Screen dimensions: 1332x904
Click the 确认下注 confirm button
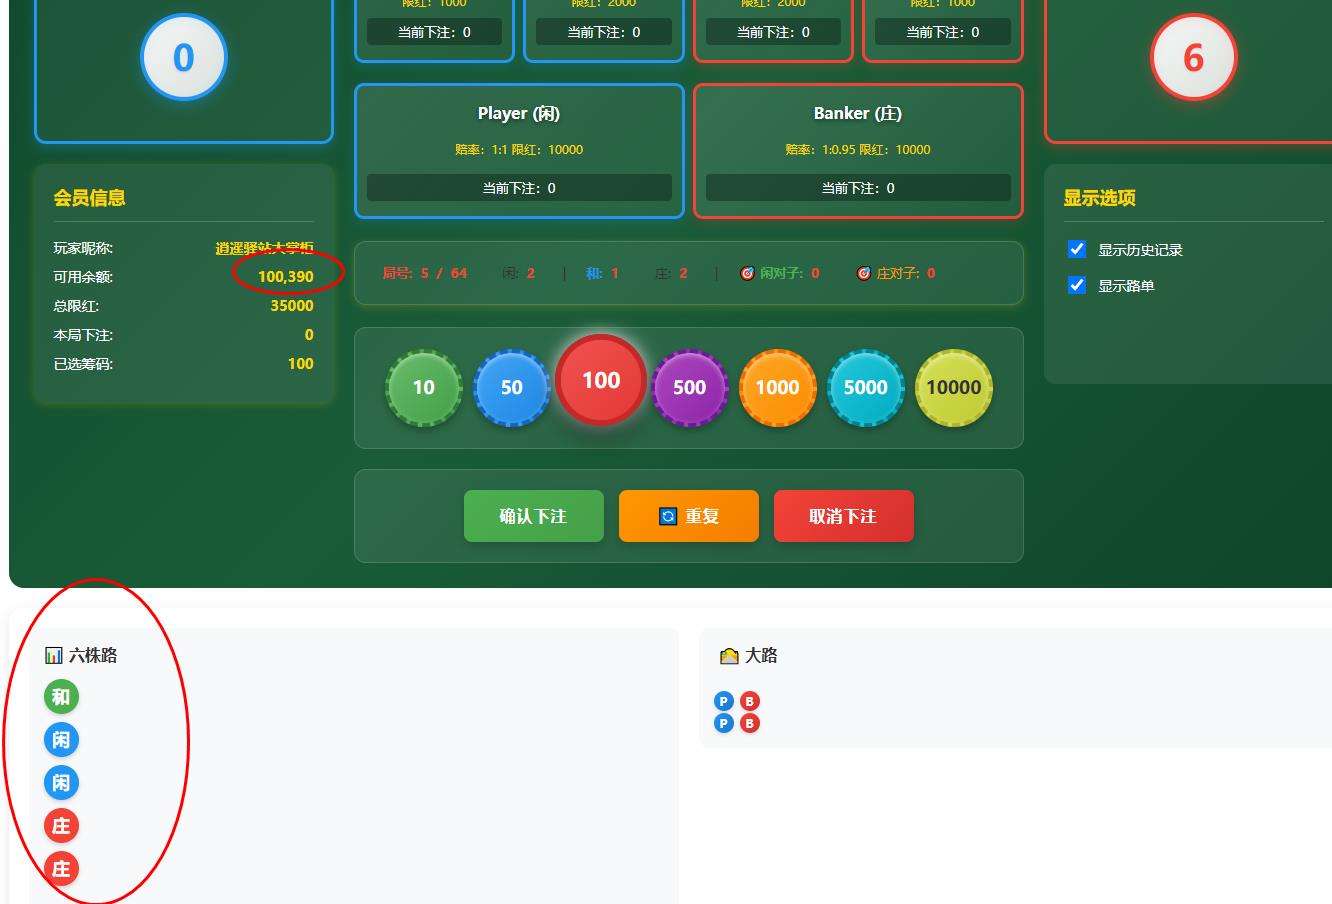click(533, 516)
